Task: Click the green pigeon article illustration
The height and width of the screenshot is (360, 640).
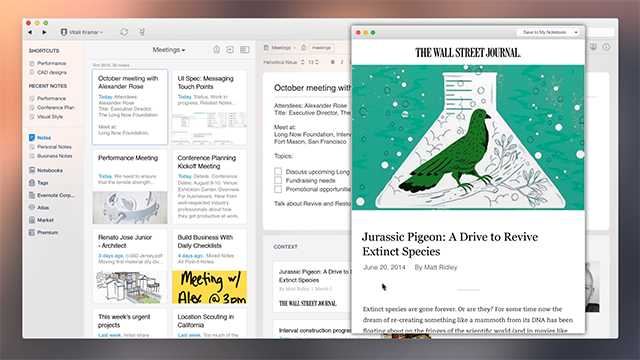Action: tap(468, 138)
